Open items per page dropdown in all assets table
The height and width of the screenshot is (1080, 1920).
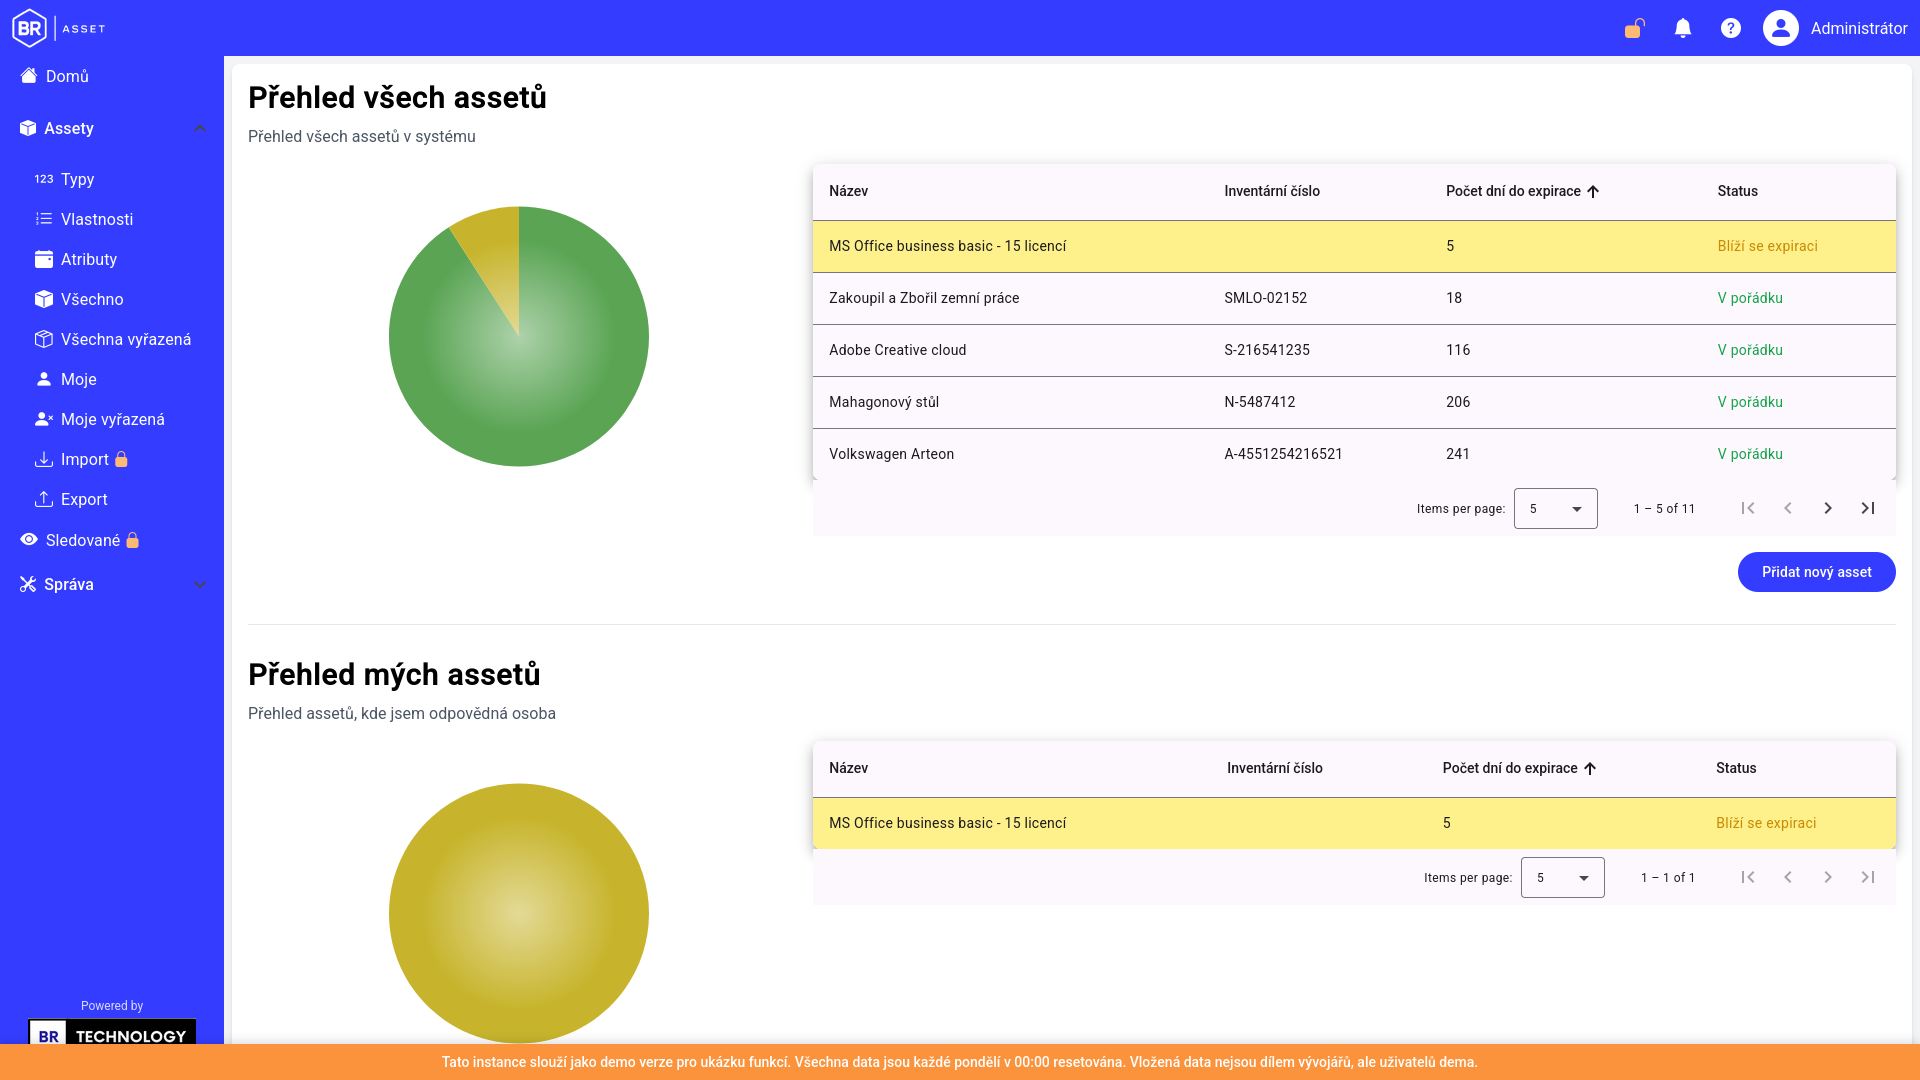[x=1556, y=508]
